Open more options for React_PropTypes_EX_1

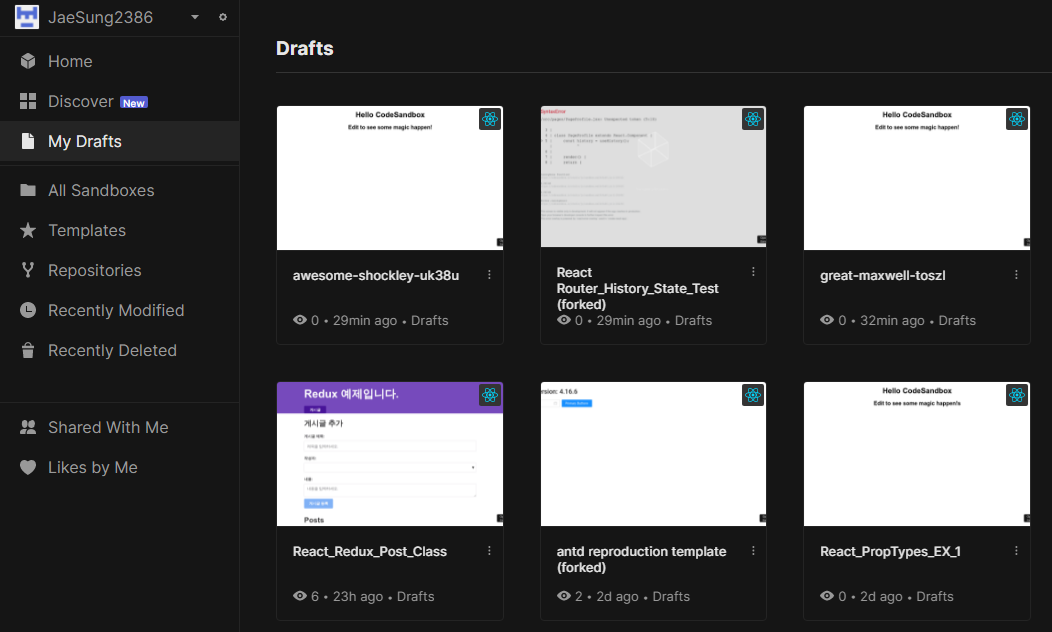point(1016,551)
